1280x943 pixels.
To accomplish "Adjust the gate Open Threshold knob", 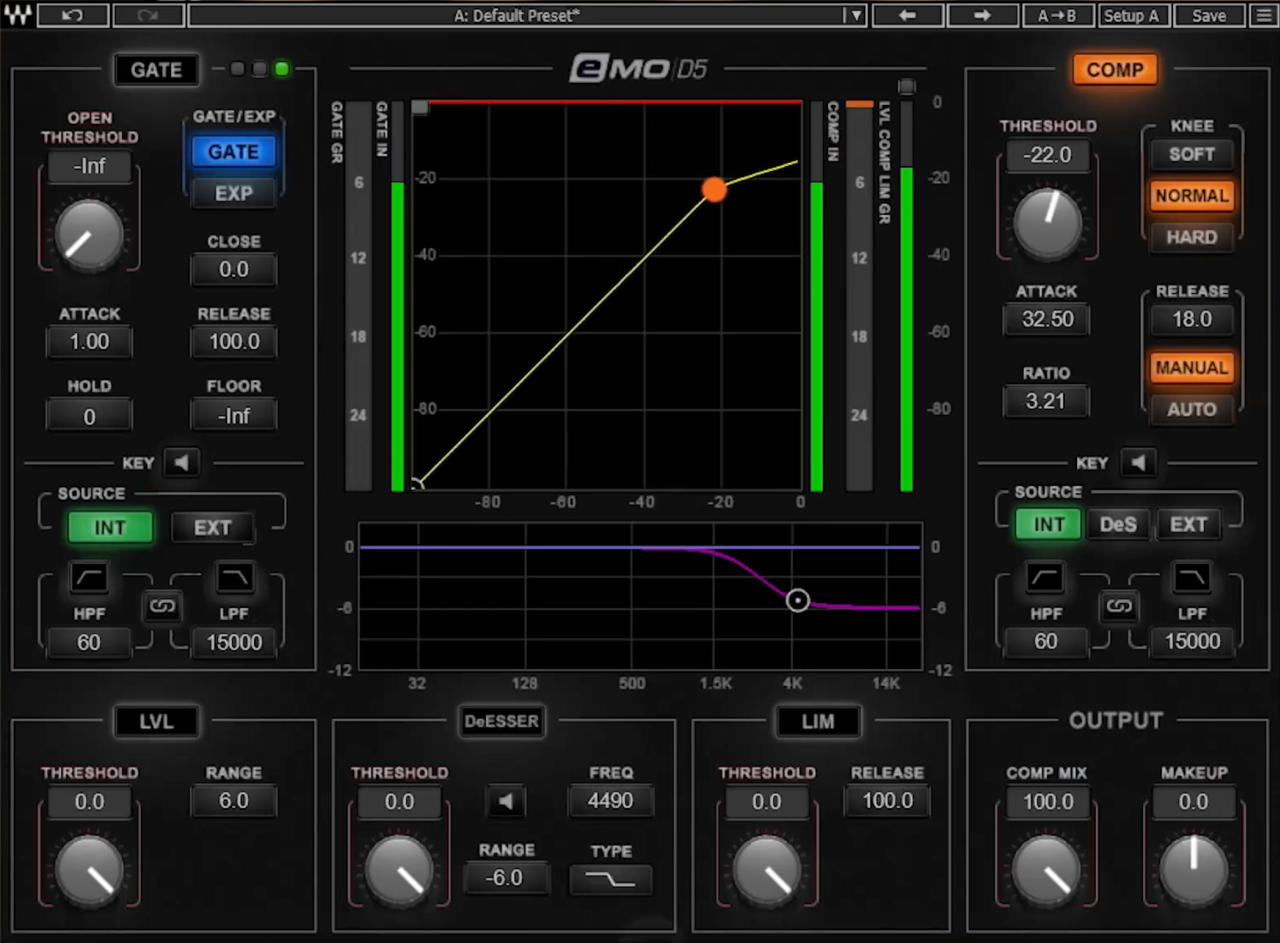I will pyautogui.click(x=89, y=233).
